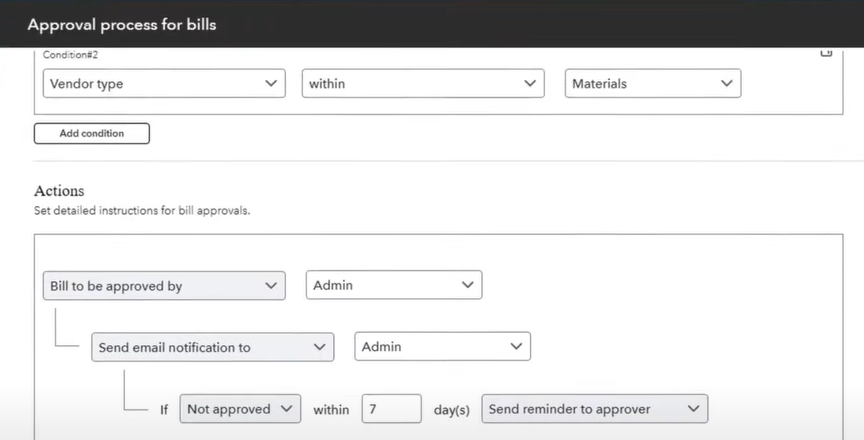Click the days input field showing 7
This screenshot has height=440, width=864.
click(x=392, y=409)
